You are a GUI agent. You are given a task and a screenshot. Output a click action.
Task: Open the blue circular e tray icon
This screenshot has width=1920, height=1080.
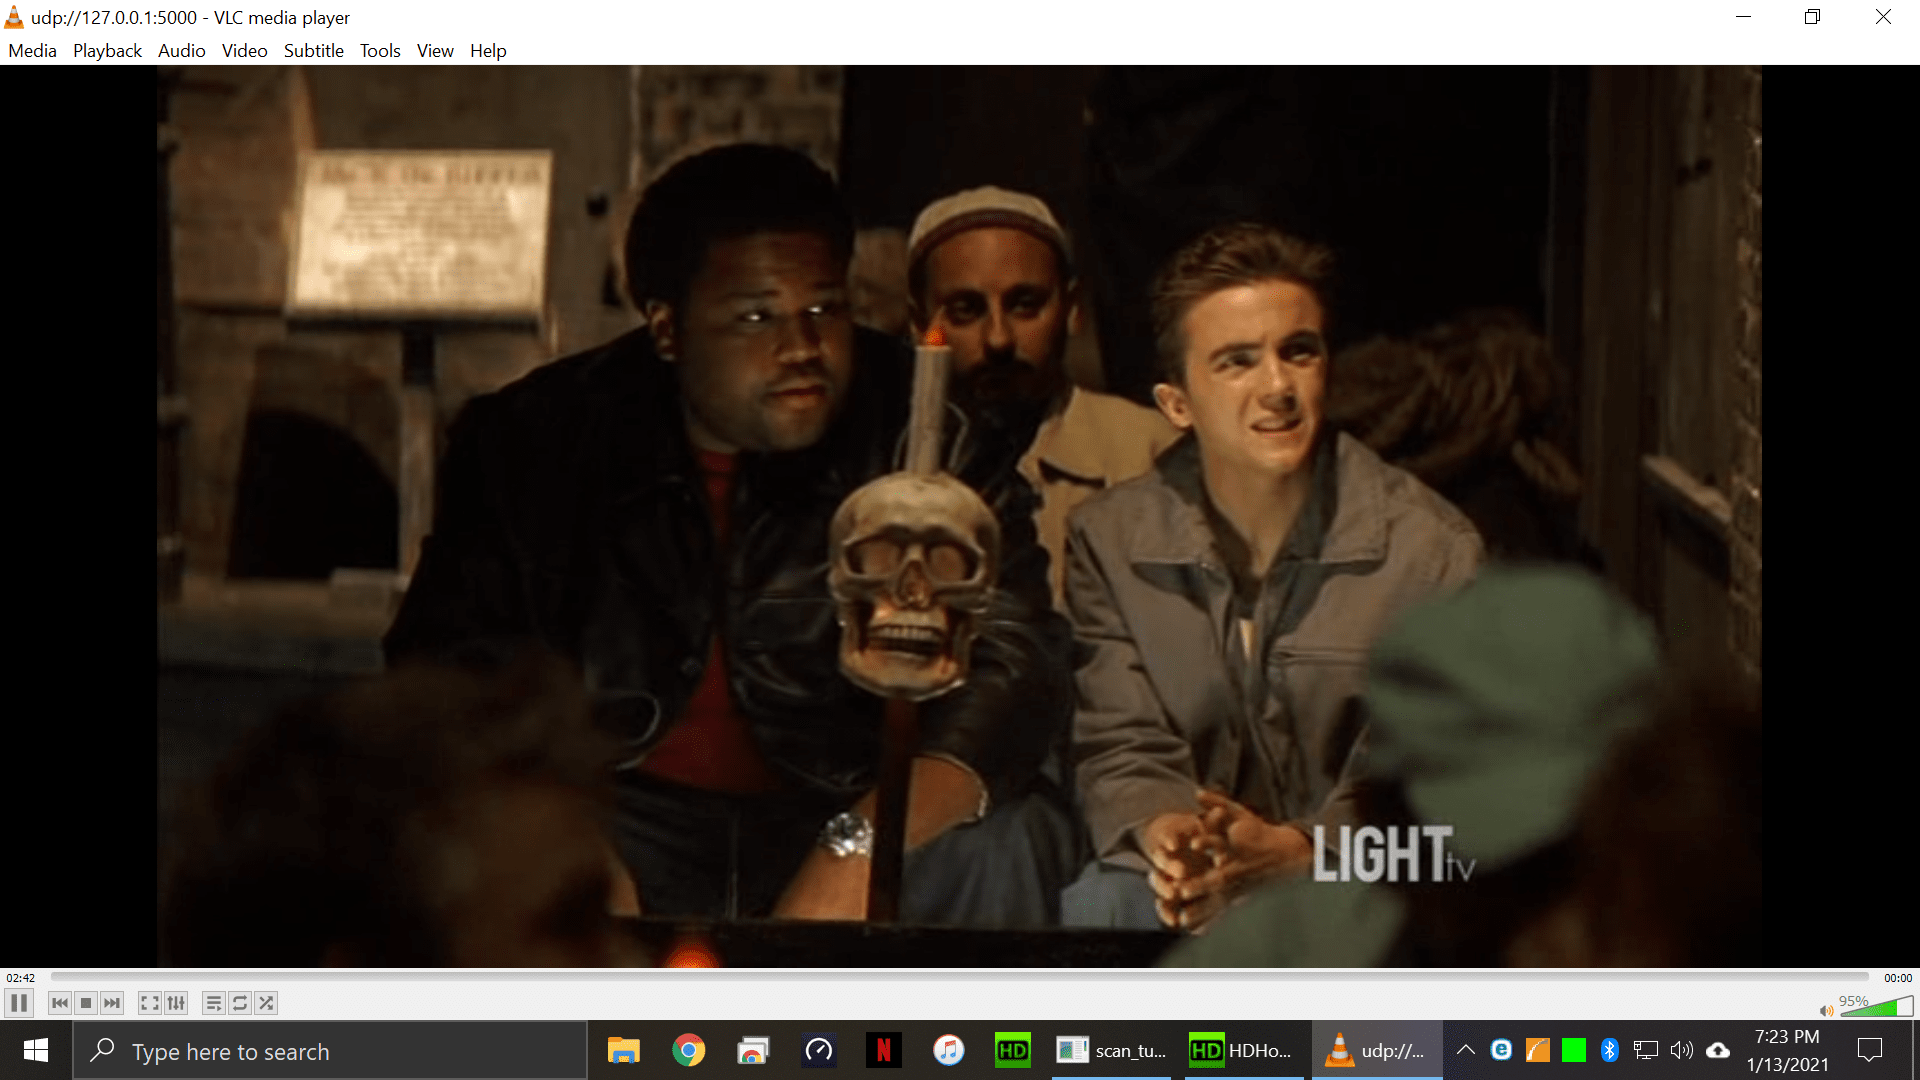(x=1501, y=1050)
